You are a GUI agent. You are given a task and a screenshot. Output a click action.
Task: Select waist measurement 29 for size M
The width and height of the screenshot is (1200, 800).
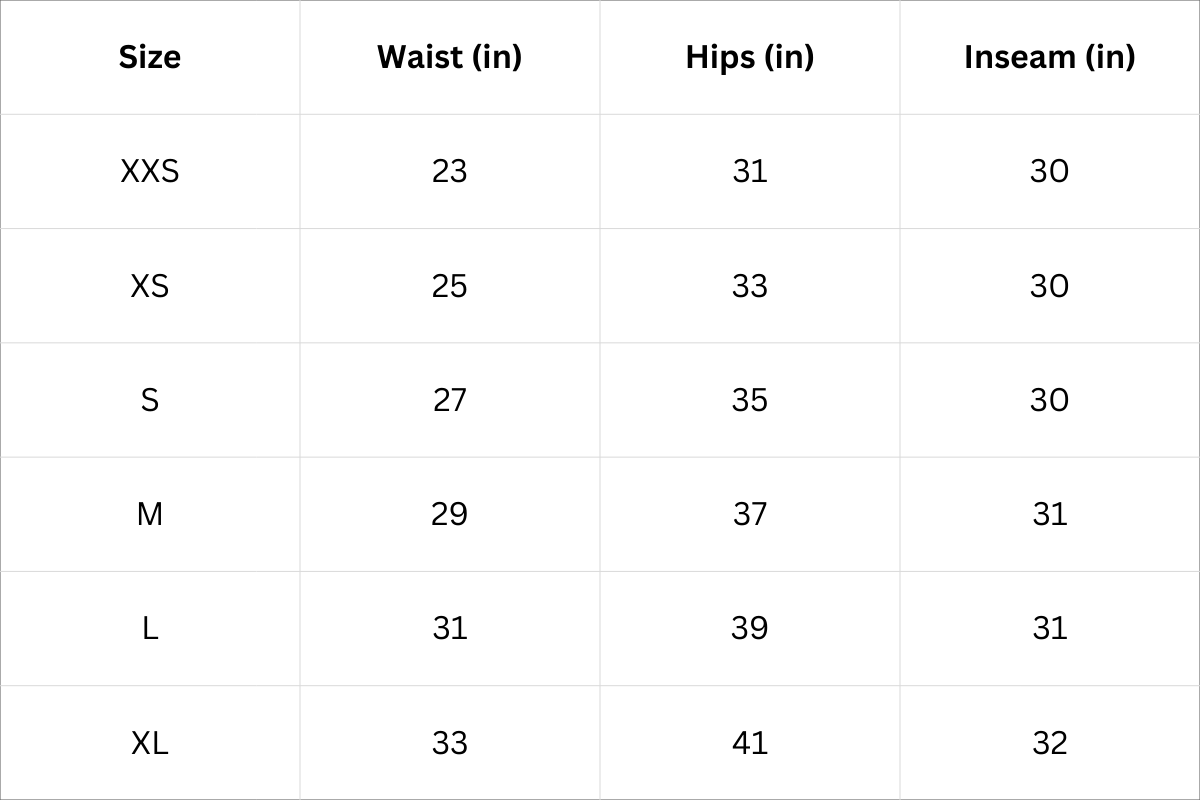point(450,515)
